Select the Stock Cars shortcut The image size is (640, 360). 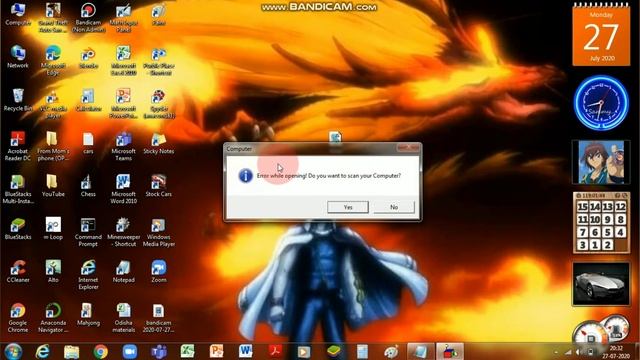158,185
